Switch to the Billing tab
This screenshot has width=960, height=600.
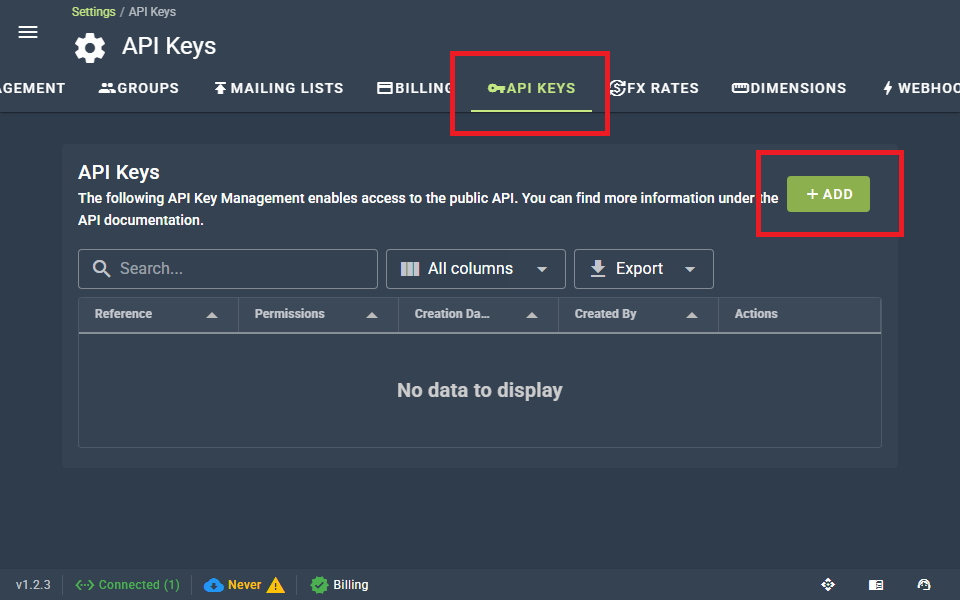pyautogui.click(x=414, y=88)
